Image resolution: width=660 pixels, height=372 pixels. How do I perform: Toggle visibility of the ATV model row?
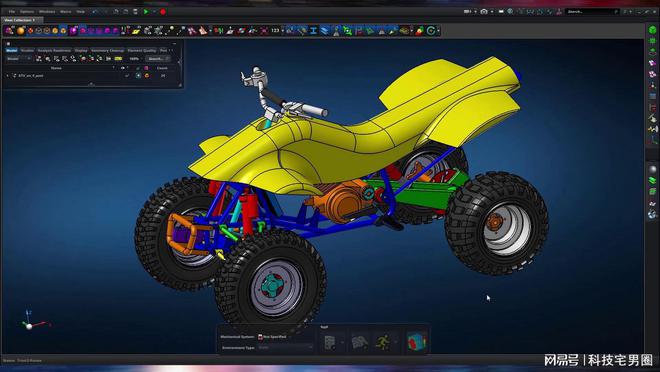click(x=138, y=76)
